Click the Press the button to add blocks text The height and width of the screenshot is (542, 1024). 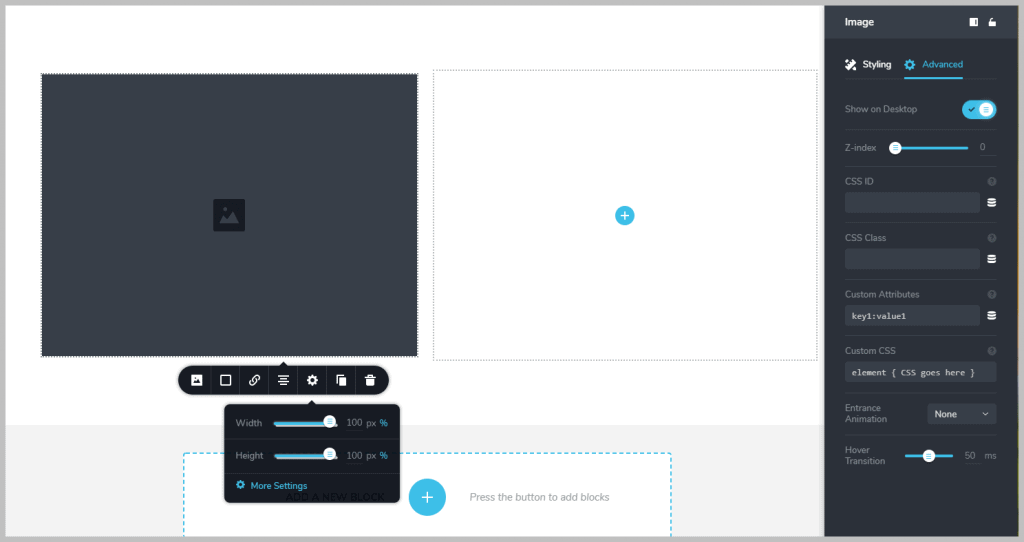539,498
